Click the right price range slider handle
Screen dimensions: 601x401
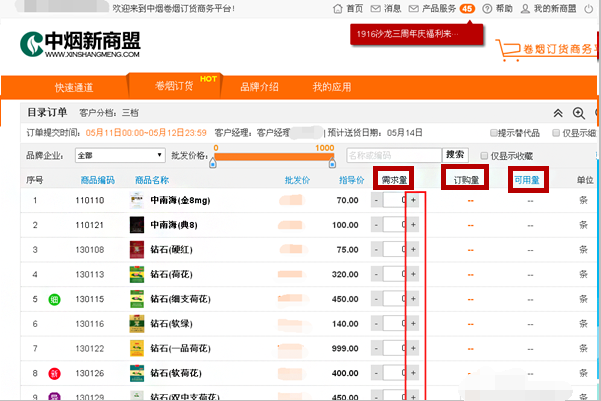pos(332,163)
